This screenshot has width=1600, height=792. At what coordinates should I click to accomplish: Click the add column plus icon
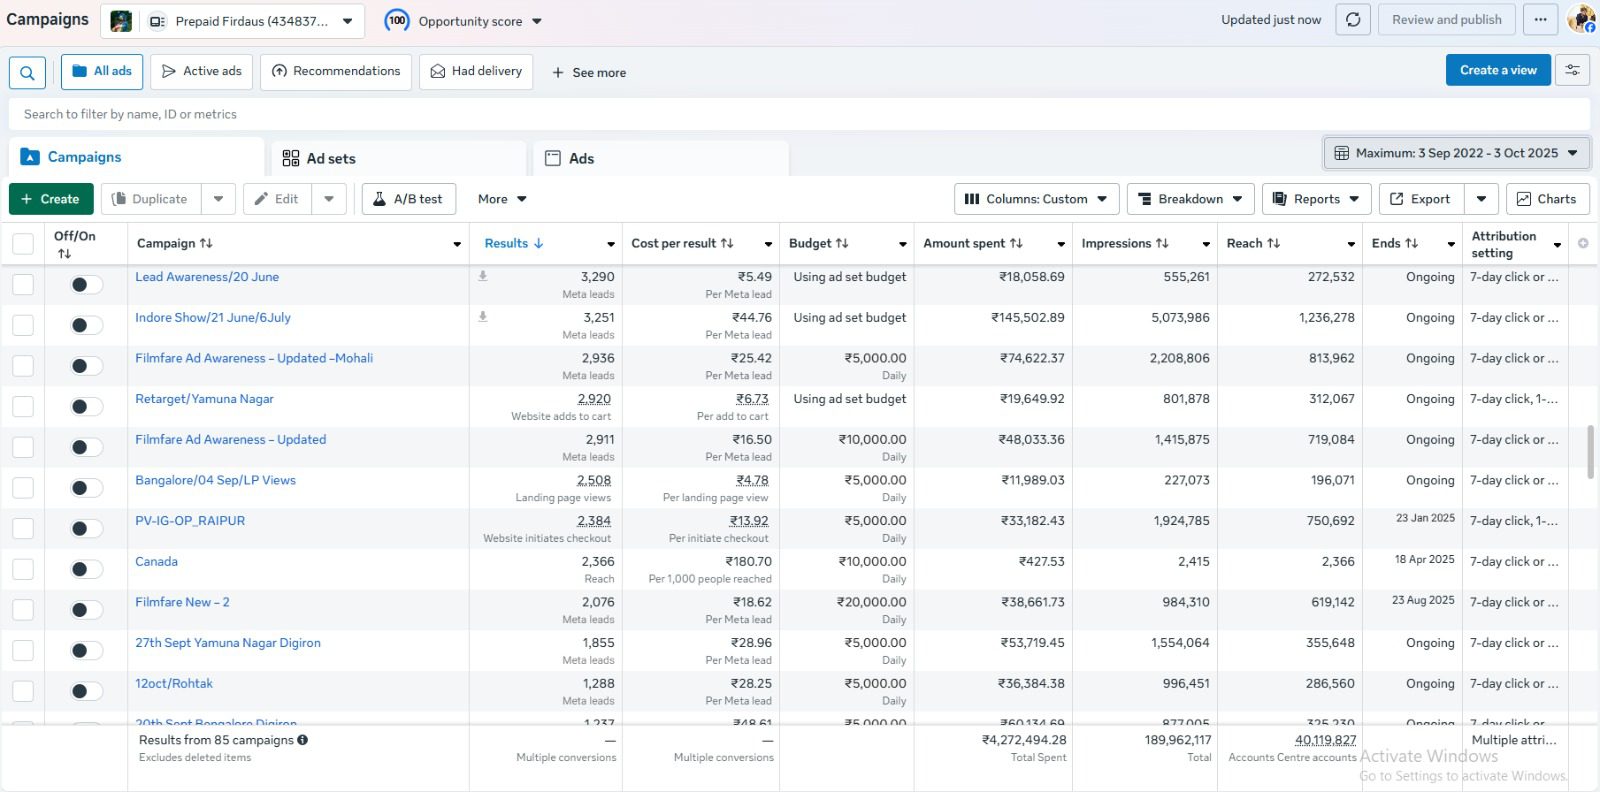[x=1583, y=243]
